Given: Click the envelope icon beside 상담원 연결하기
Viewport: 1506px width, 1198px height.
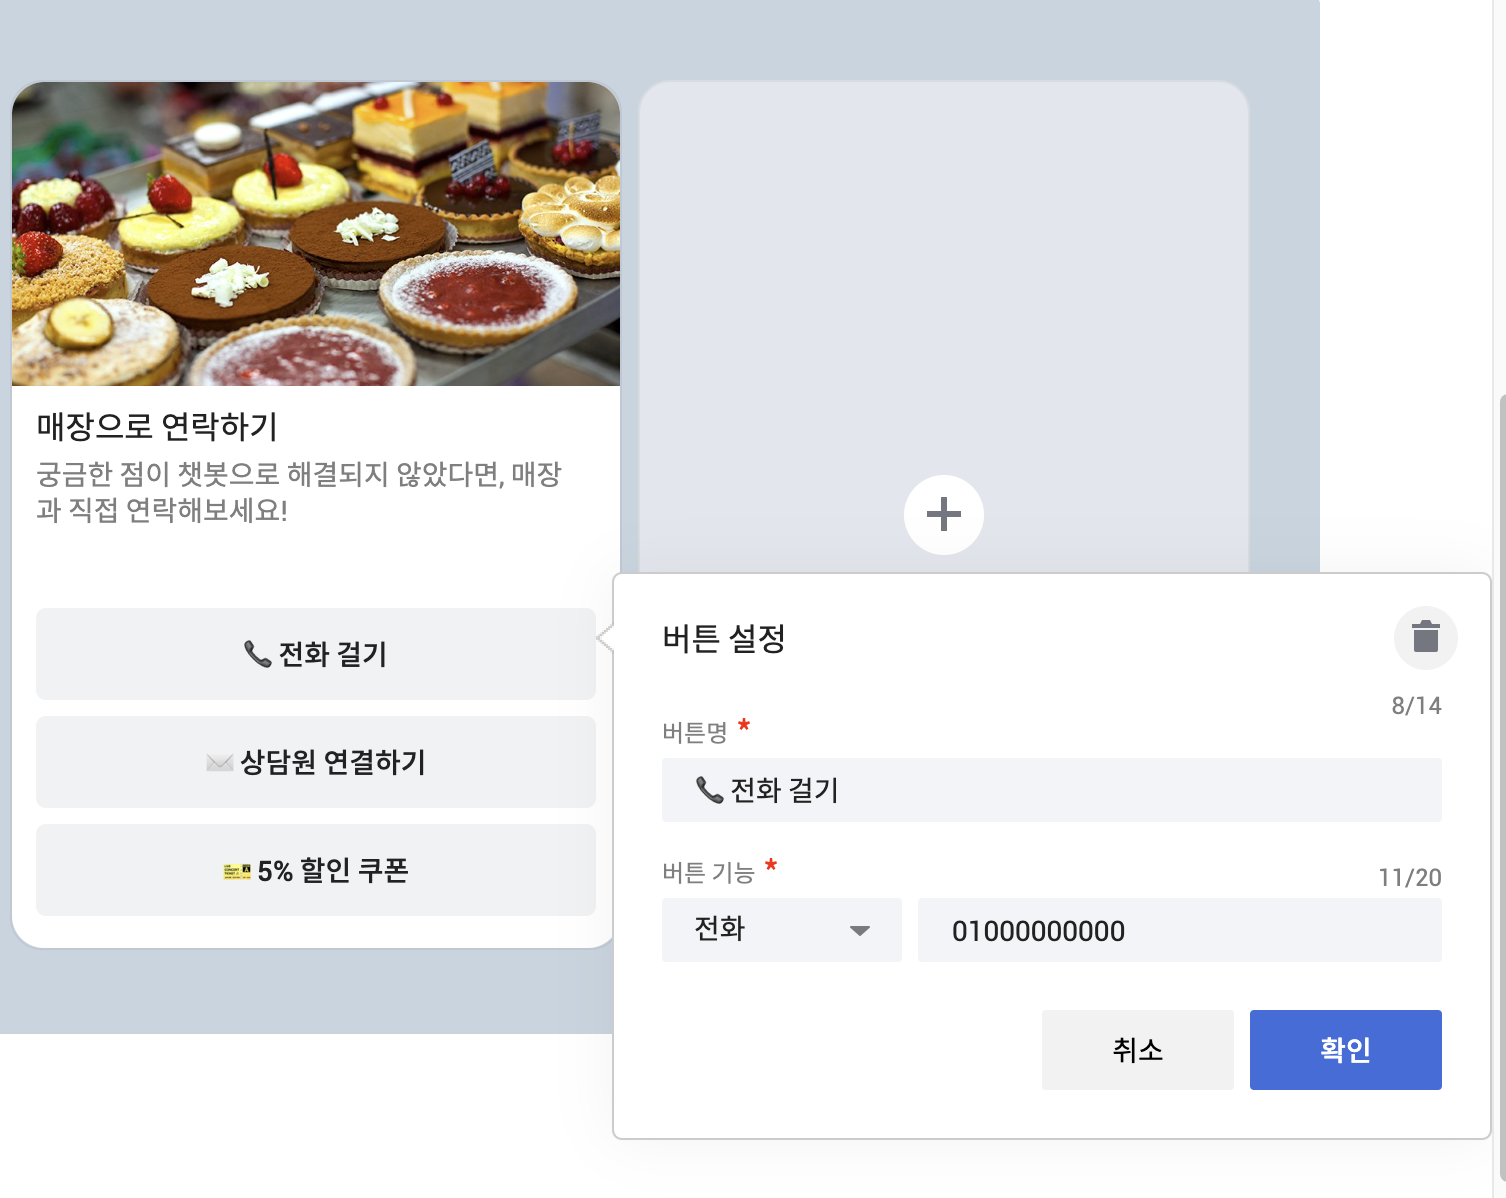Looking at the screenshot, I should click(x=219, y=763).
